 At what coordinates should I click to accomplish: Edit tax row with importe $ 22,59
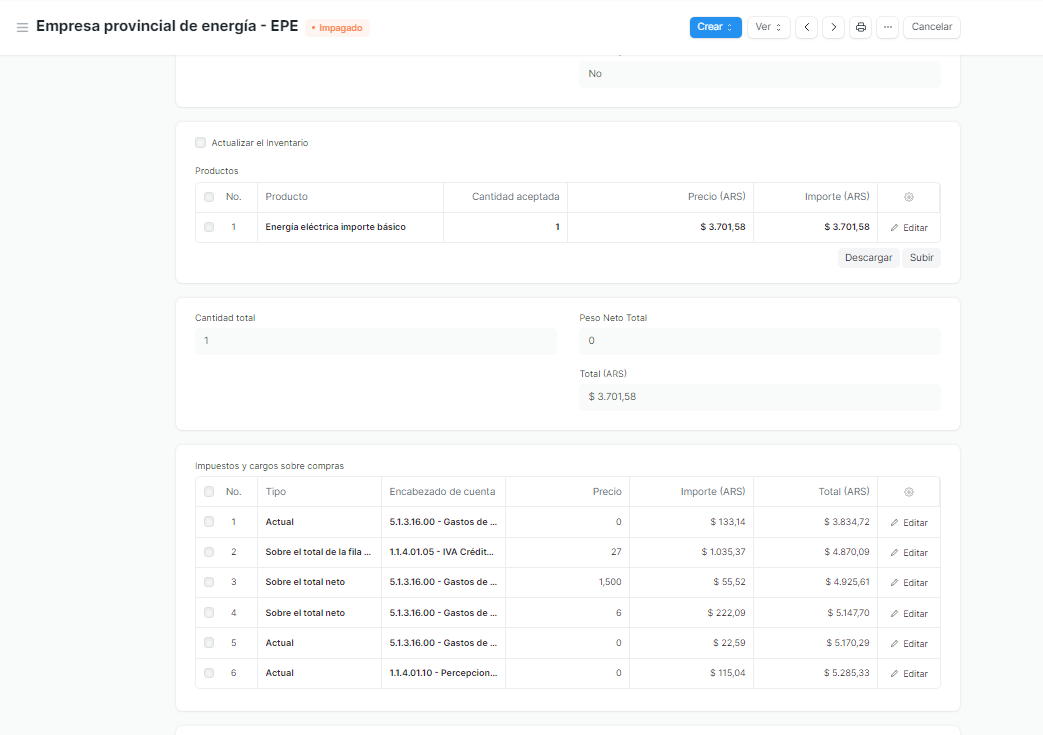pyautogui.click(x=909, y=644)
